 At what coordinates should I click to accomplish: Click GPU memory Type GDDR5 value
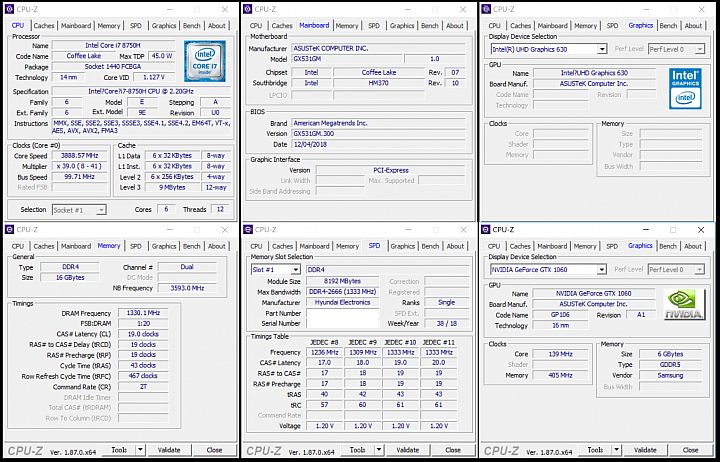(x=670, y=365)
